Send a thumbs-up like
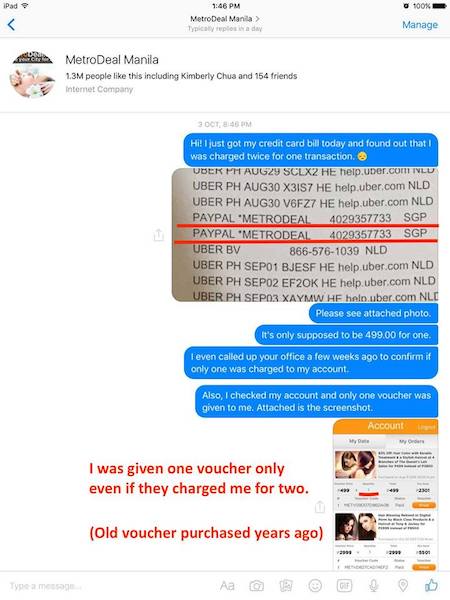This screenshot has width=450, height=600. coord(431,585)
